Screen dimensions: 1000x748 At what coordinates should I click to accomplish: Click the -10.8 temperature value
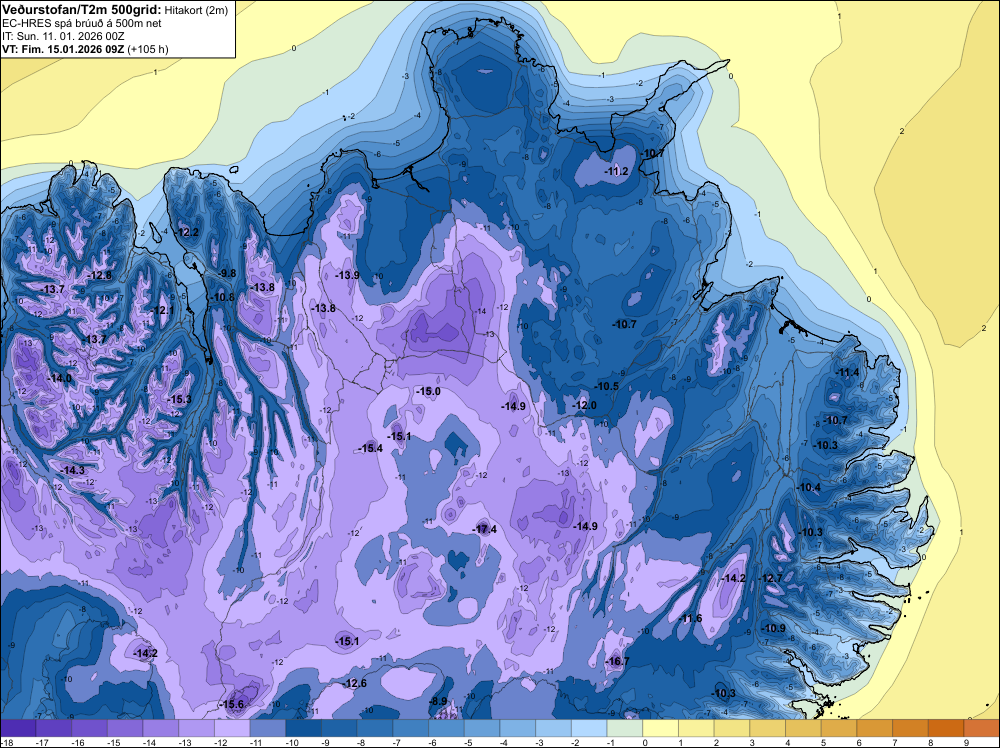[x=223, y=297]
